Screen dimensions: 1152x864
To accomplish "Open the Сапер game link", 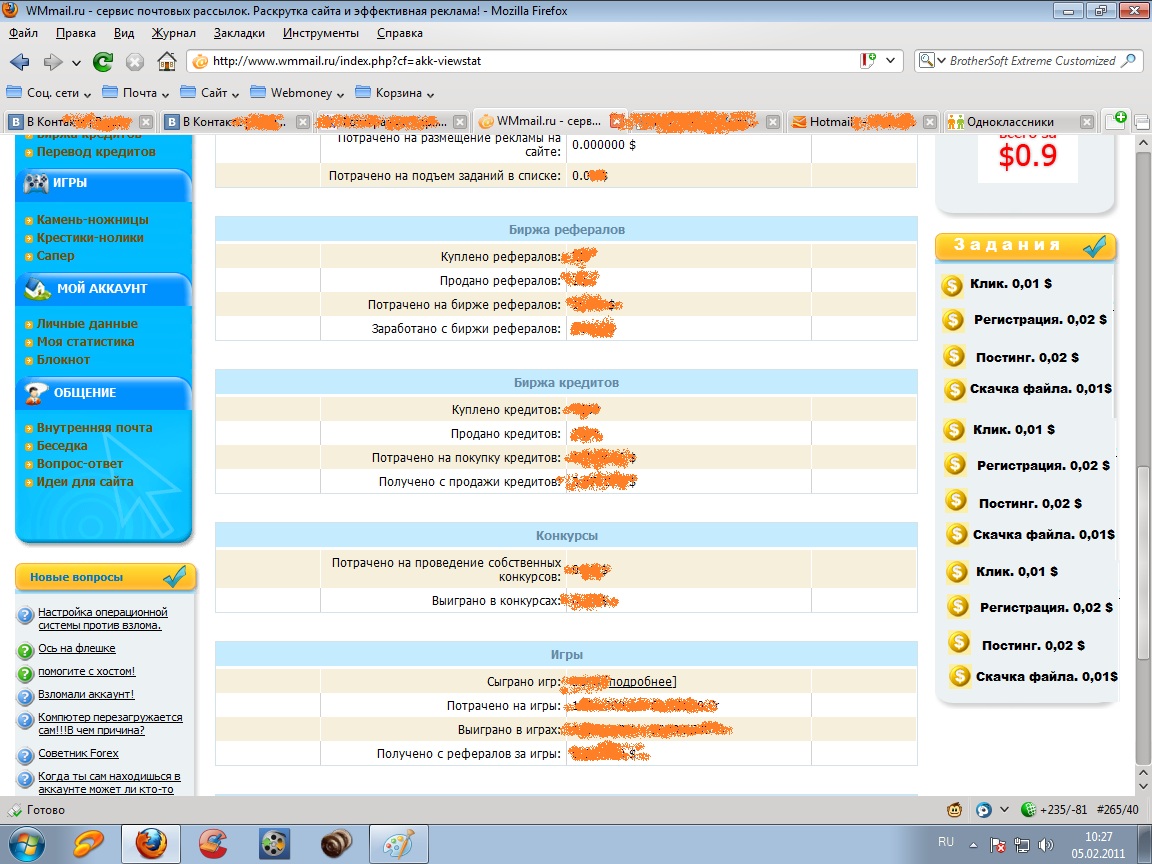I will pyautogui.click(x=56, y=256).
